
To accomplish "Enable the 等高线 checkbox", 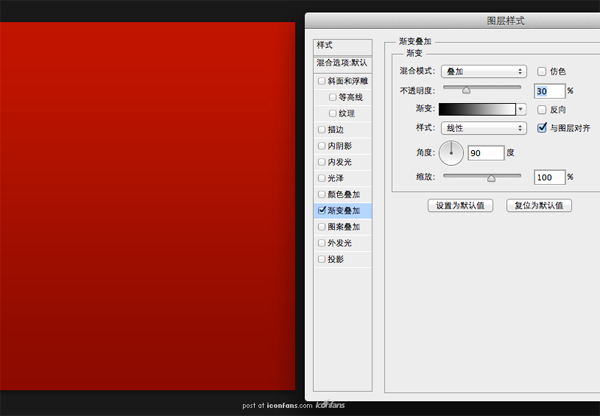I will [333, 98].
